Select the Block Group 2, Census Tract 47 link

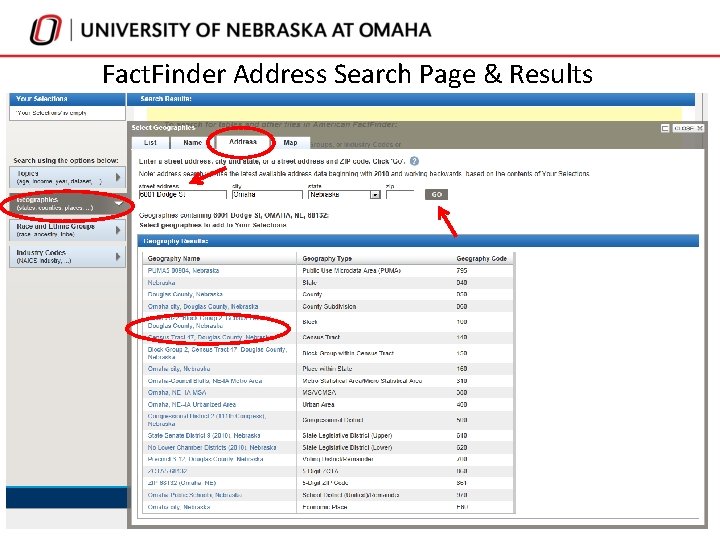pyautogui.click(x=217, y=353)
